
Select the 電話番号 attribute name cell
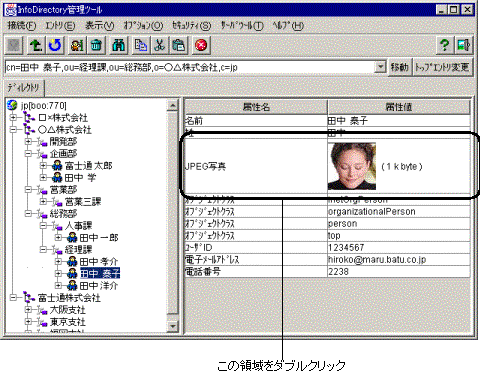(x=256, y=271)
